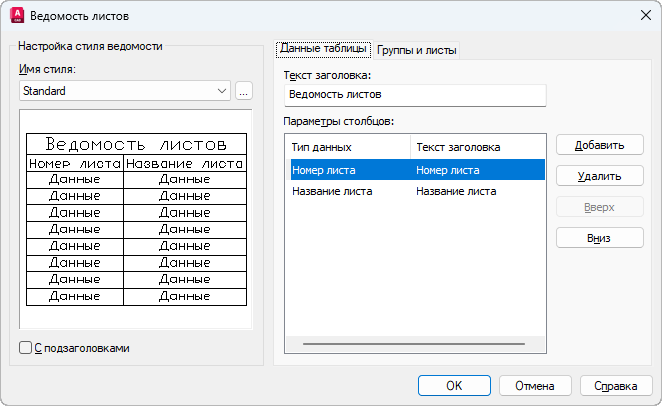This screenshot has height=406, width=662.
Task: Enable the С подзаголовками checkbox
Action: click(x=26, y=348)
